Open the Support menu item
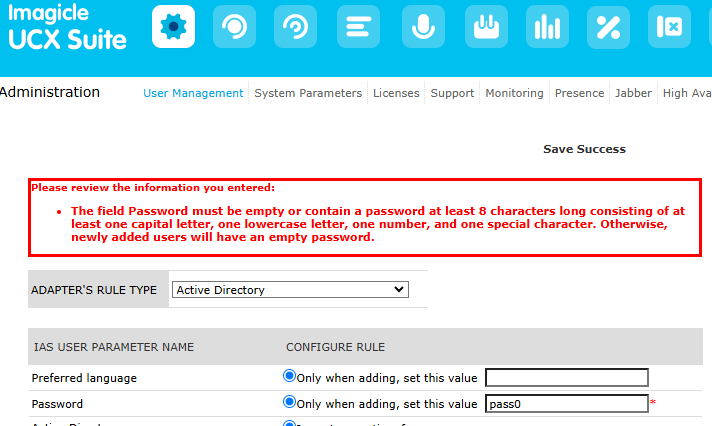Image resolution: width=712 pixels, height=426 pixels. (x=452, y=93)
